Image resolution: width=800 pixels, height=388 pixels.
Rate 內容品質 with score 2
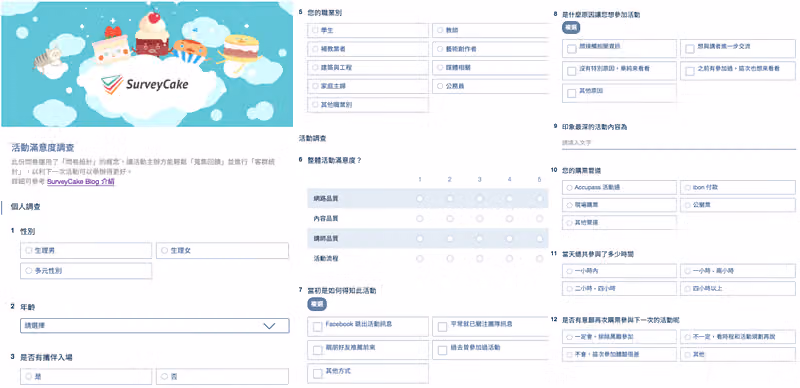[x=449, y=219]
